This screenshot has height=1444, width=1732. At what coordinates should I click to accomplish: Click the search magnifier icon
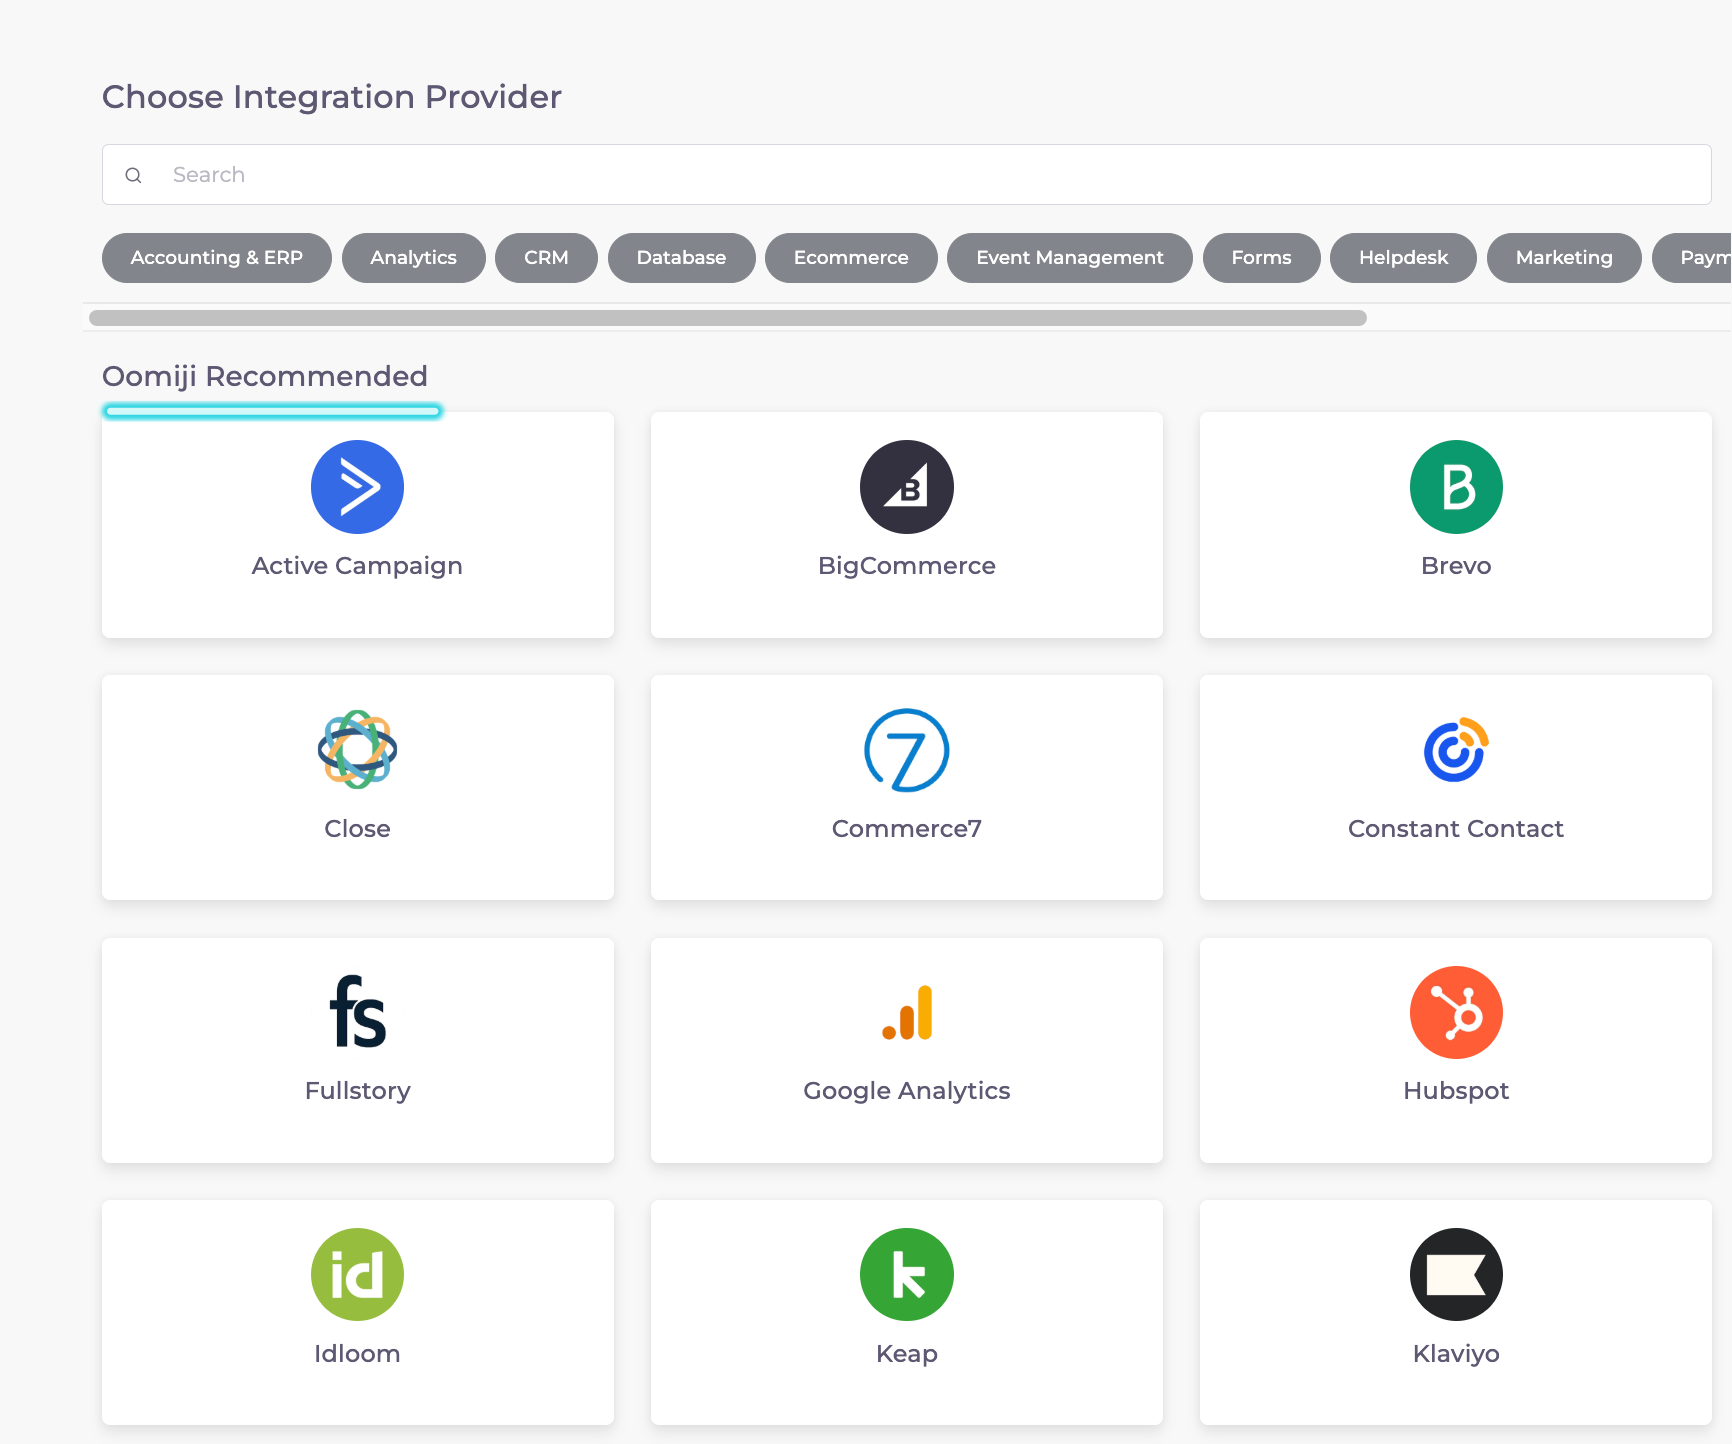click(133, 175)
